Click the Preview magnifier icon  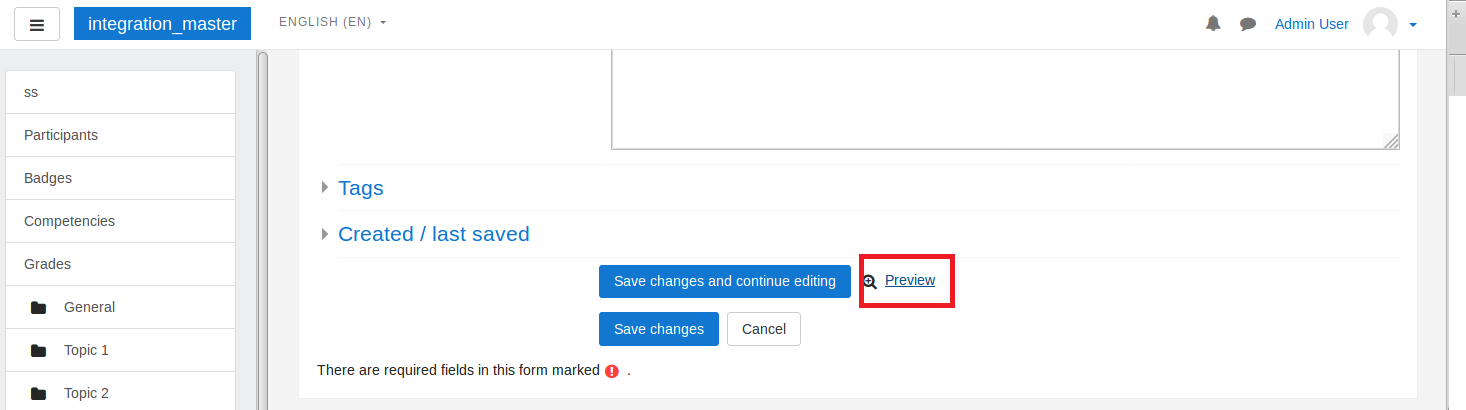(x=870, y=282)
